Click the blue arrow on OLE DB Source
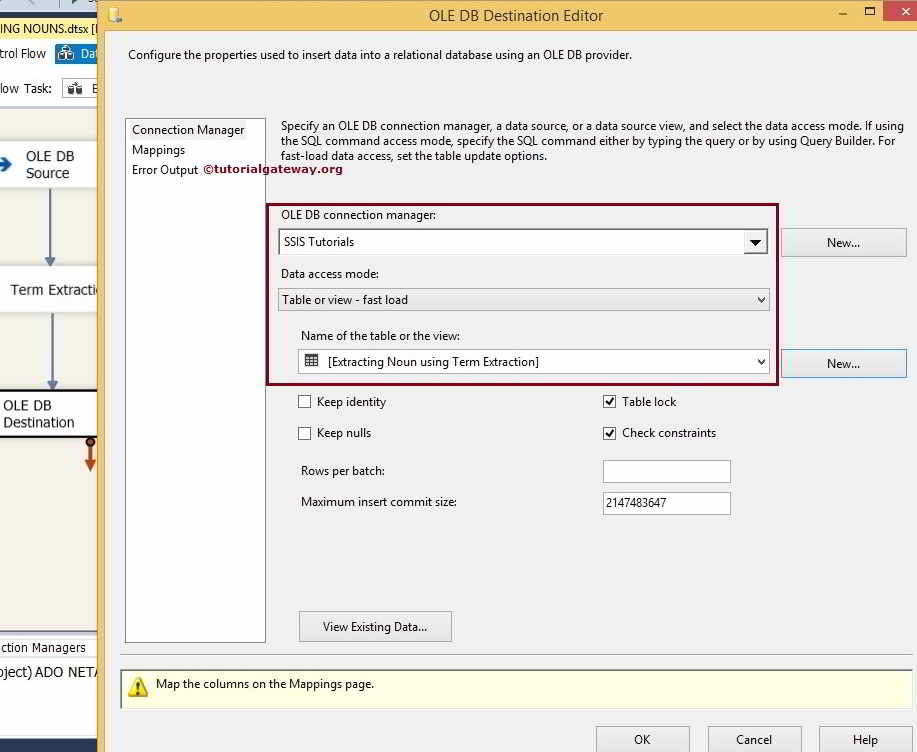917x752 pixels. [6, 164]
